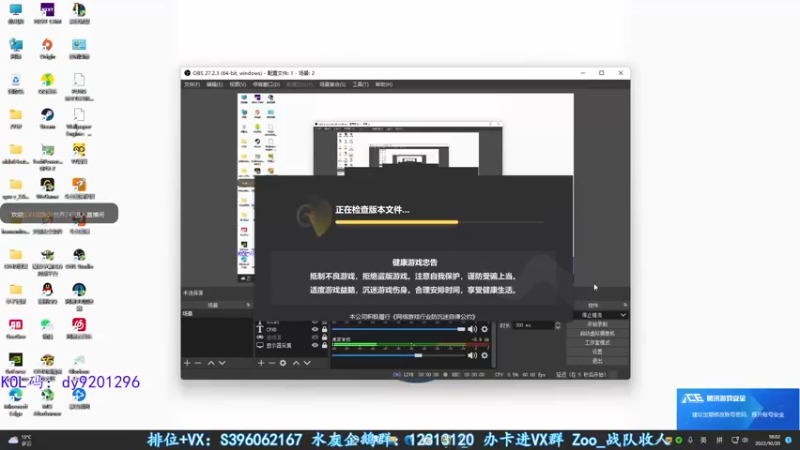
Task: Open the Origin desktop shortcut
Action: coord(47,48)
